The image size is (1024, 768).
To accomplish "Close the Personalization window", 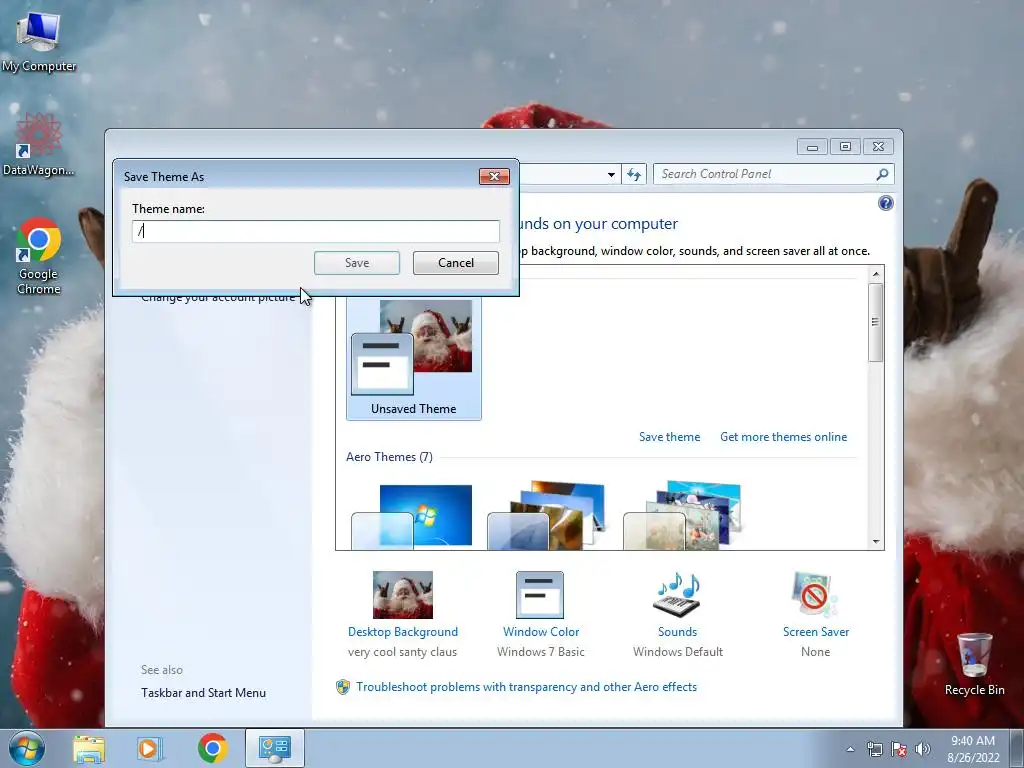I will (878, 147).
